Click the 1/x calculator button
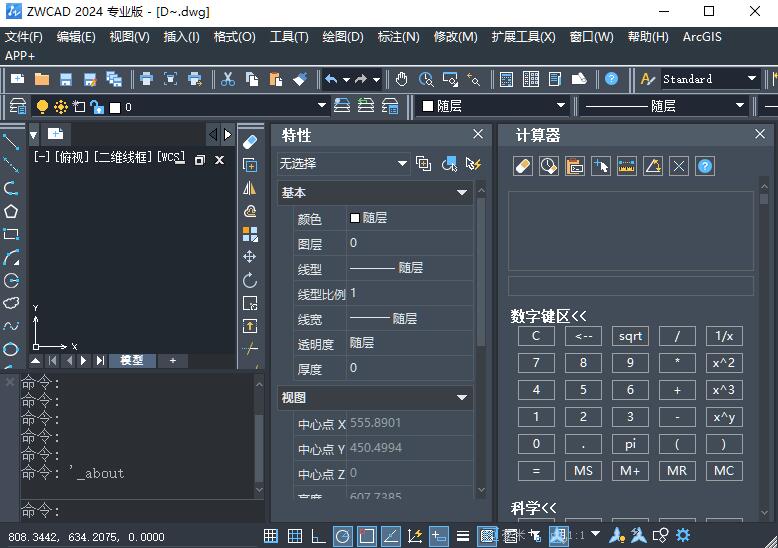Screen dimensions: 778x548 pyautogui.click(x=724, y=336)
